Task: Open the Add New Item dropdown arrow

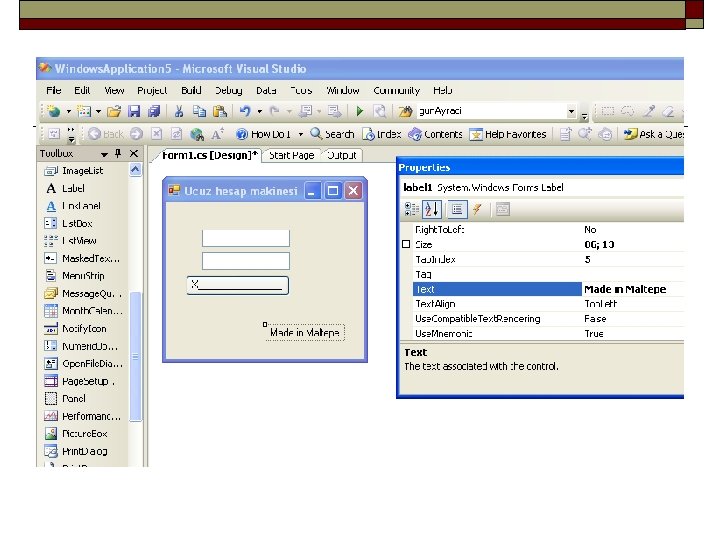Action: [x=98, y=111]
